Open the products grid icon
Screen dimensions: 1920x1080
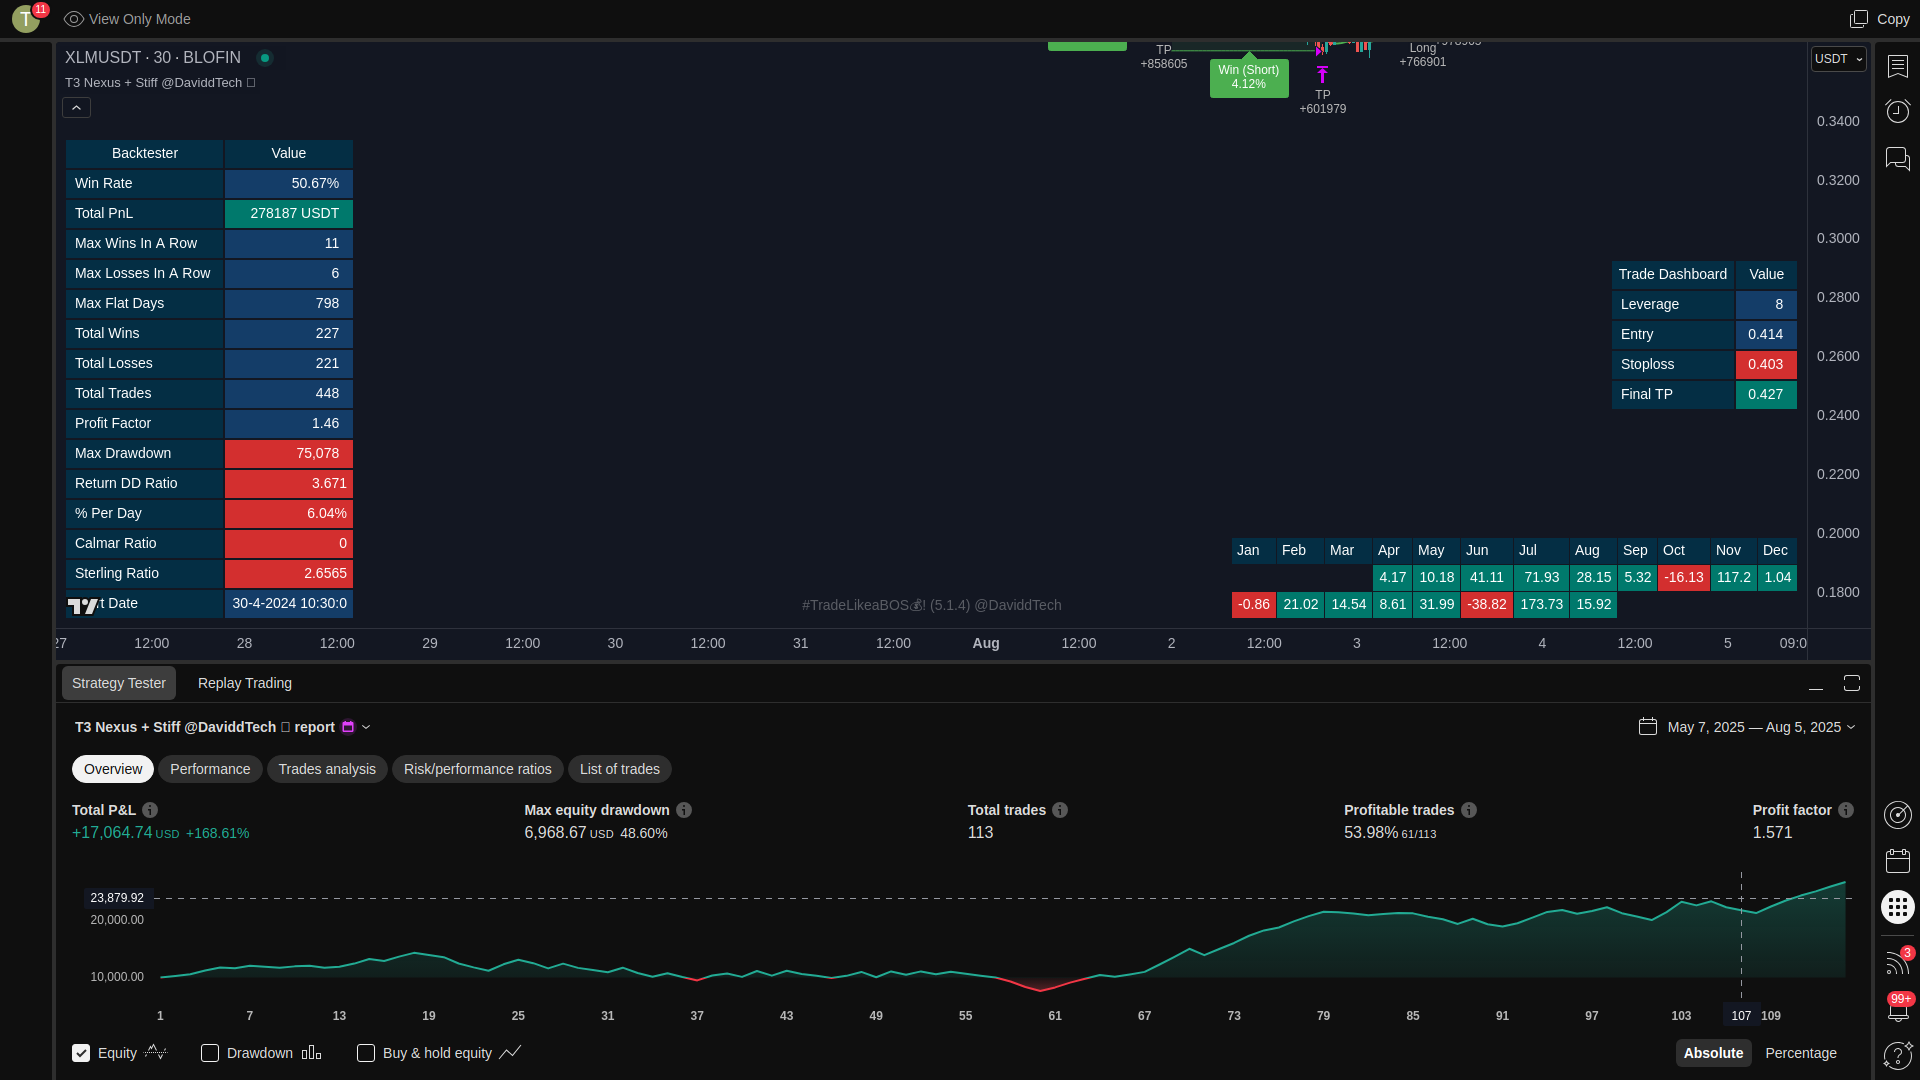point(1898,907)
